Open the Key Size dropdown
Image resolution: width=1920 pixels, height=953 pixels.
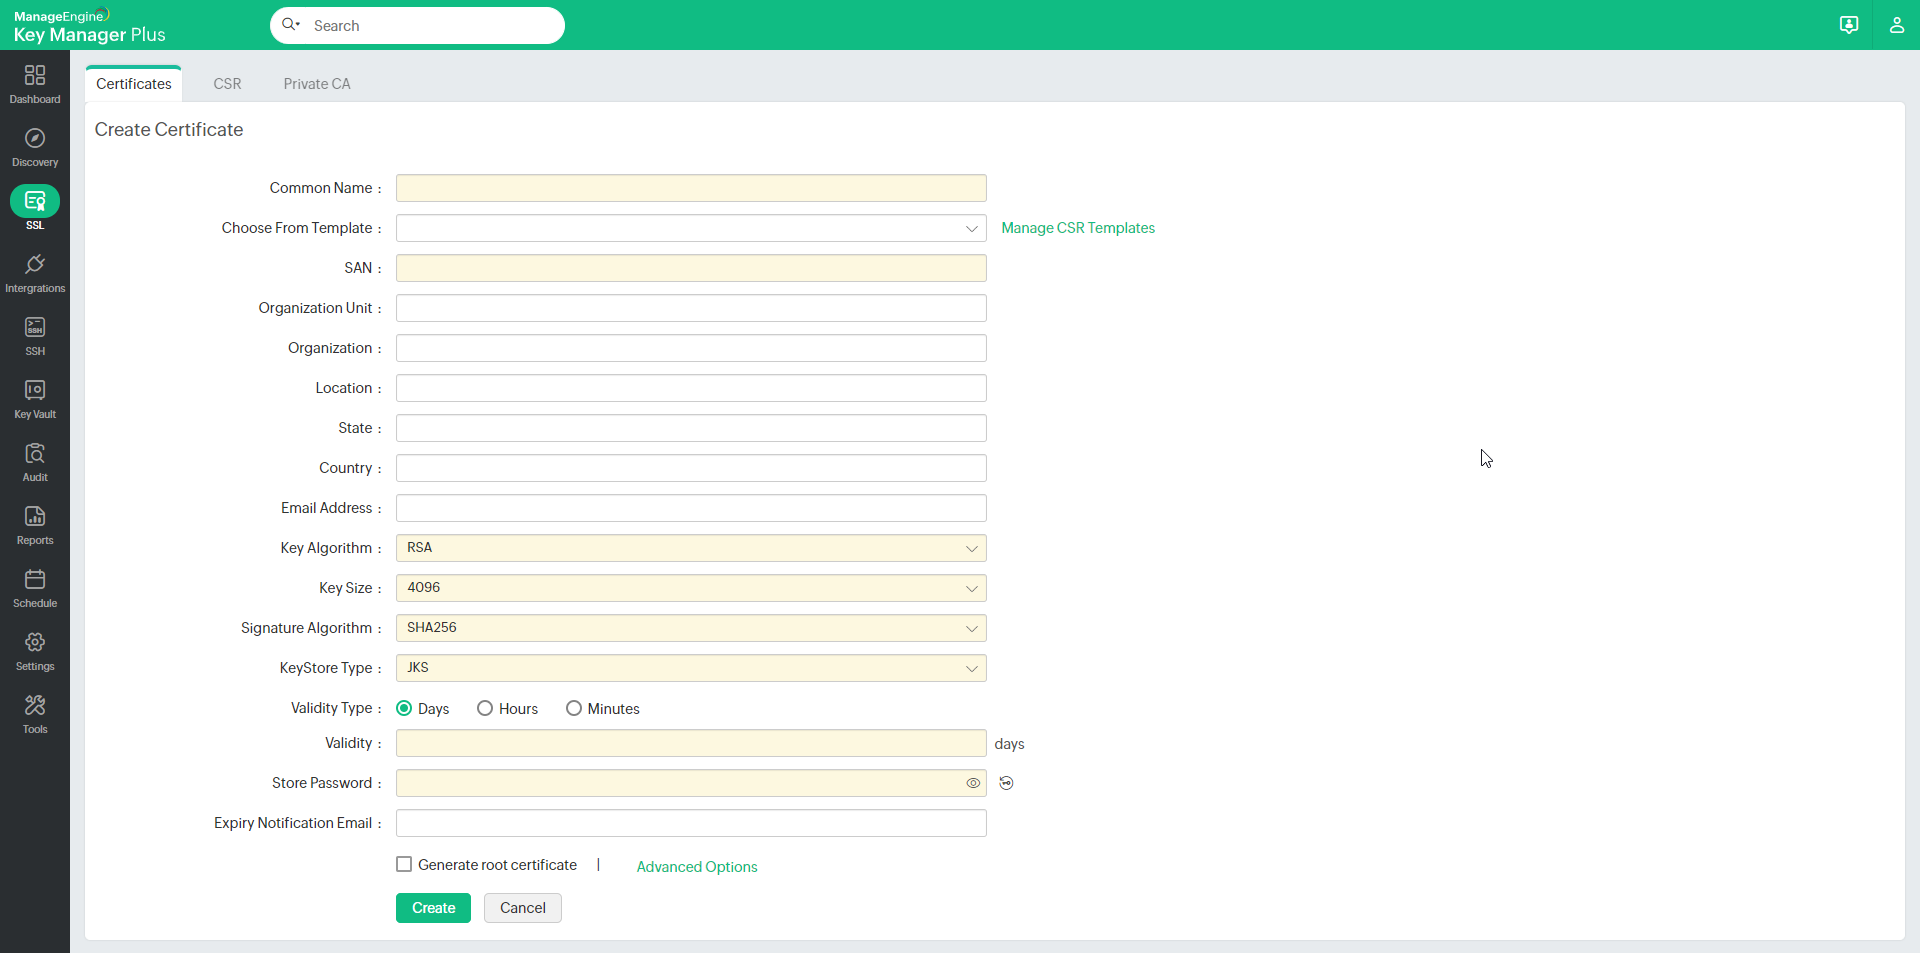pyautogui.click(x=691, y=588)
